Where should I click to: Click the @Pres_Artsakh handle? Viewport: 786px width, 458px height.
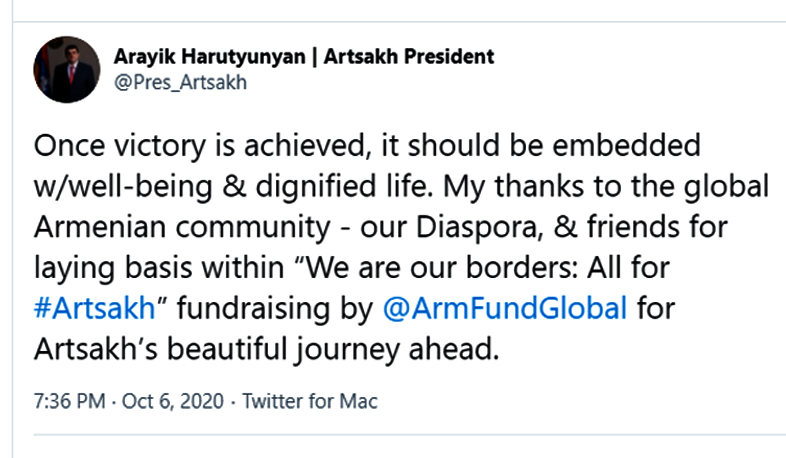(173, 83)
